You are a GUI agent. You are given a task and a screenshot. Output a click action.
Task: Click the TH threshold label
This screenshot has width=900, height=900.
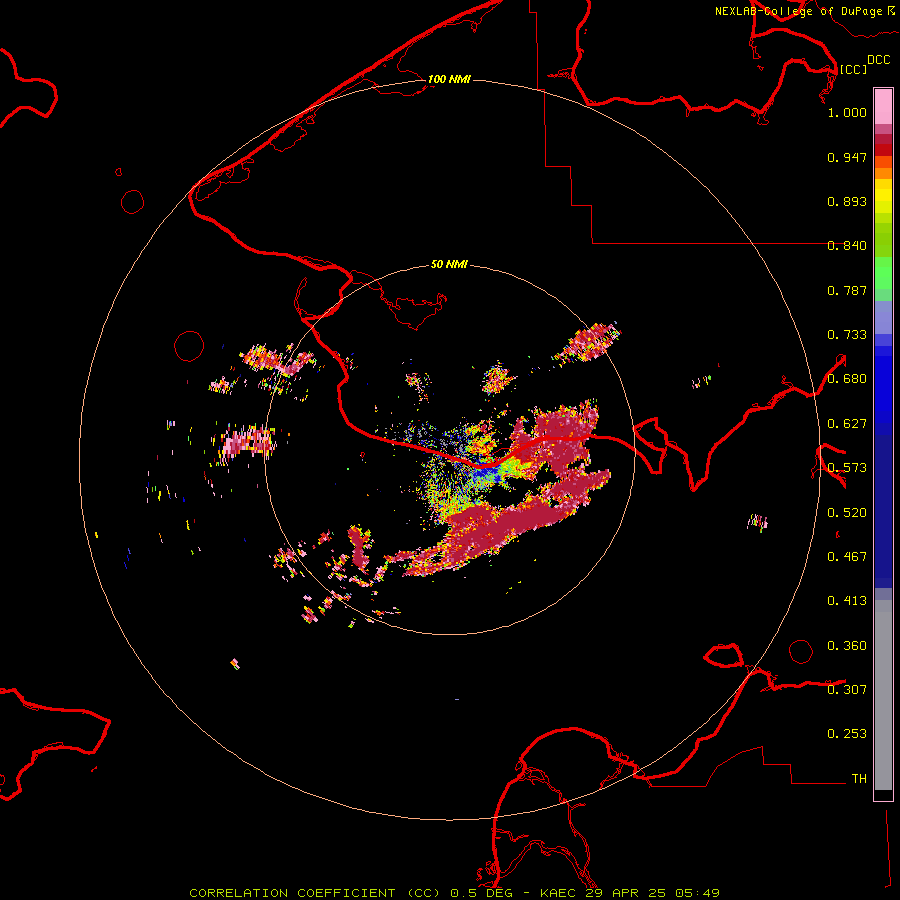(859, 779)
